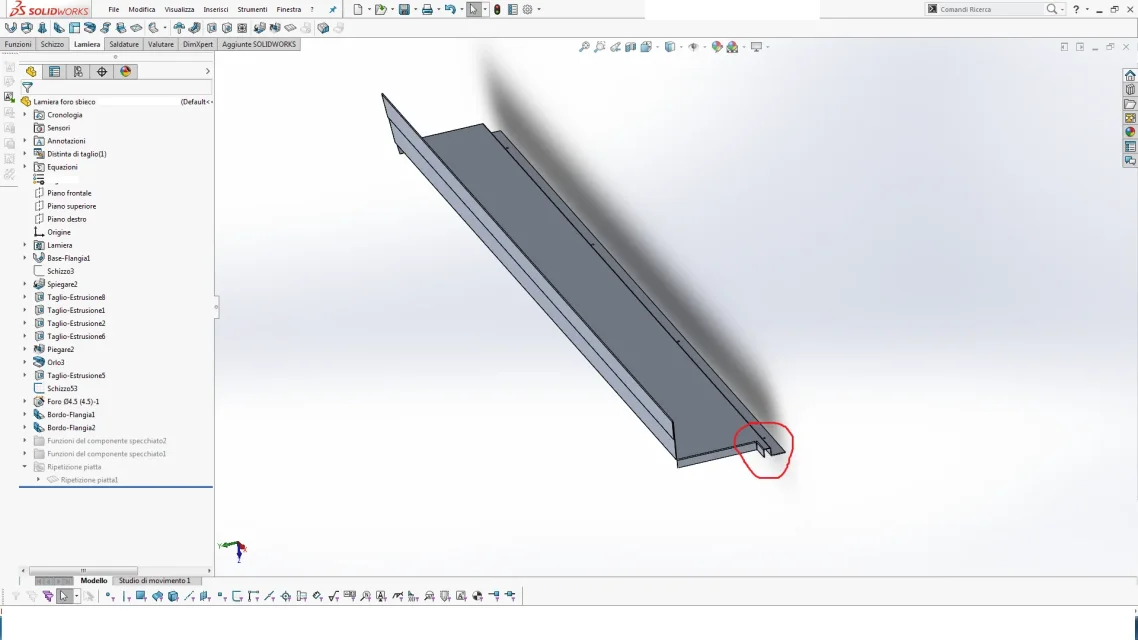Click the Undo arrow icon
The height and width of the screenshot is (640, 1138).
point(450,9)
